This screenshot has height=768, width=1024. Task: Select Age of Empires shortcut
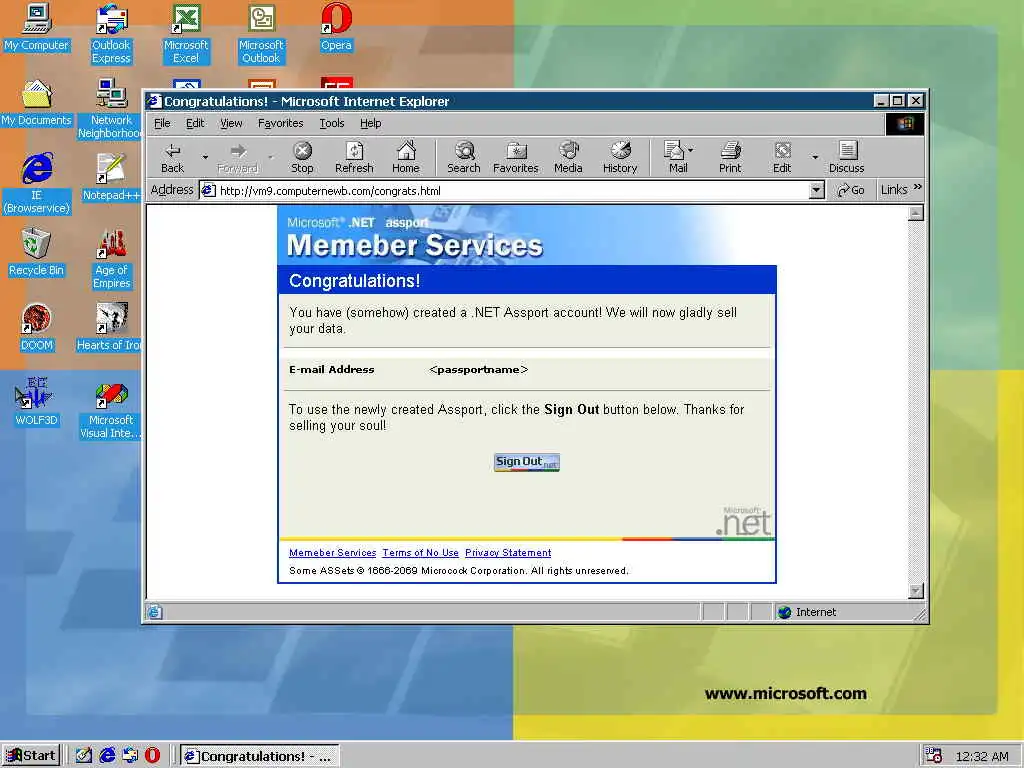pos(111,259)
